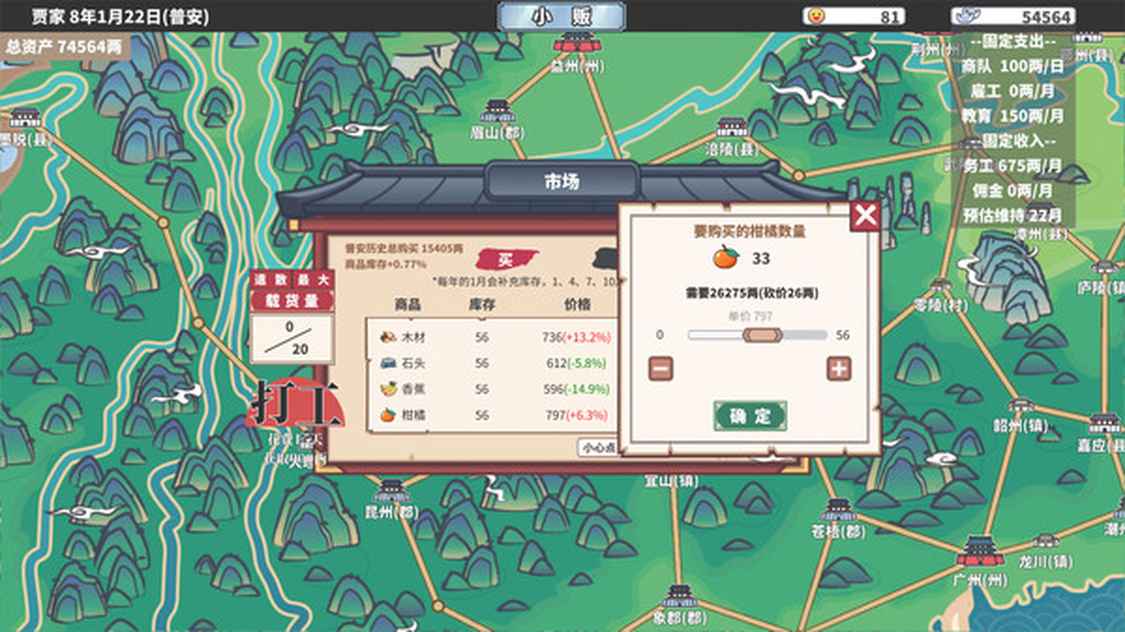The height and width of the screenshot is (632, 1125).
Task: Select the 买 buy tab
Action: (507, 259)
